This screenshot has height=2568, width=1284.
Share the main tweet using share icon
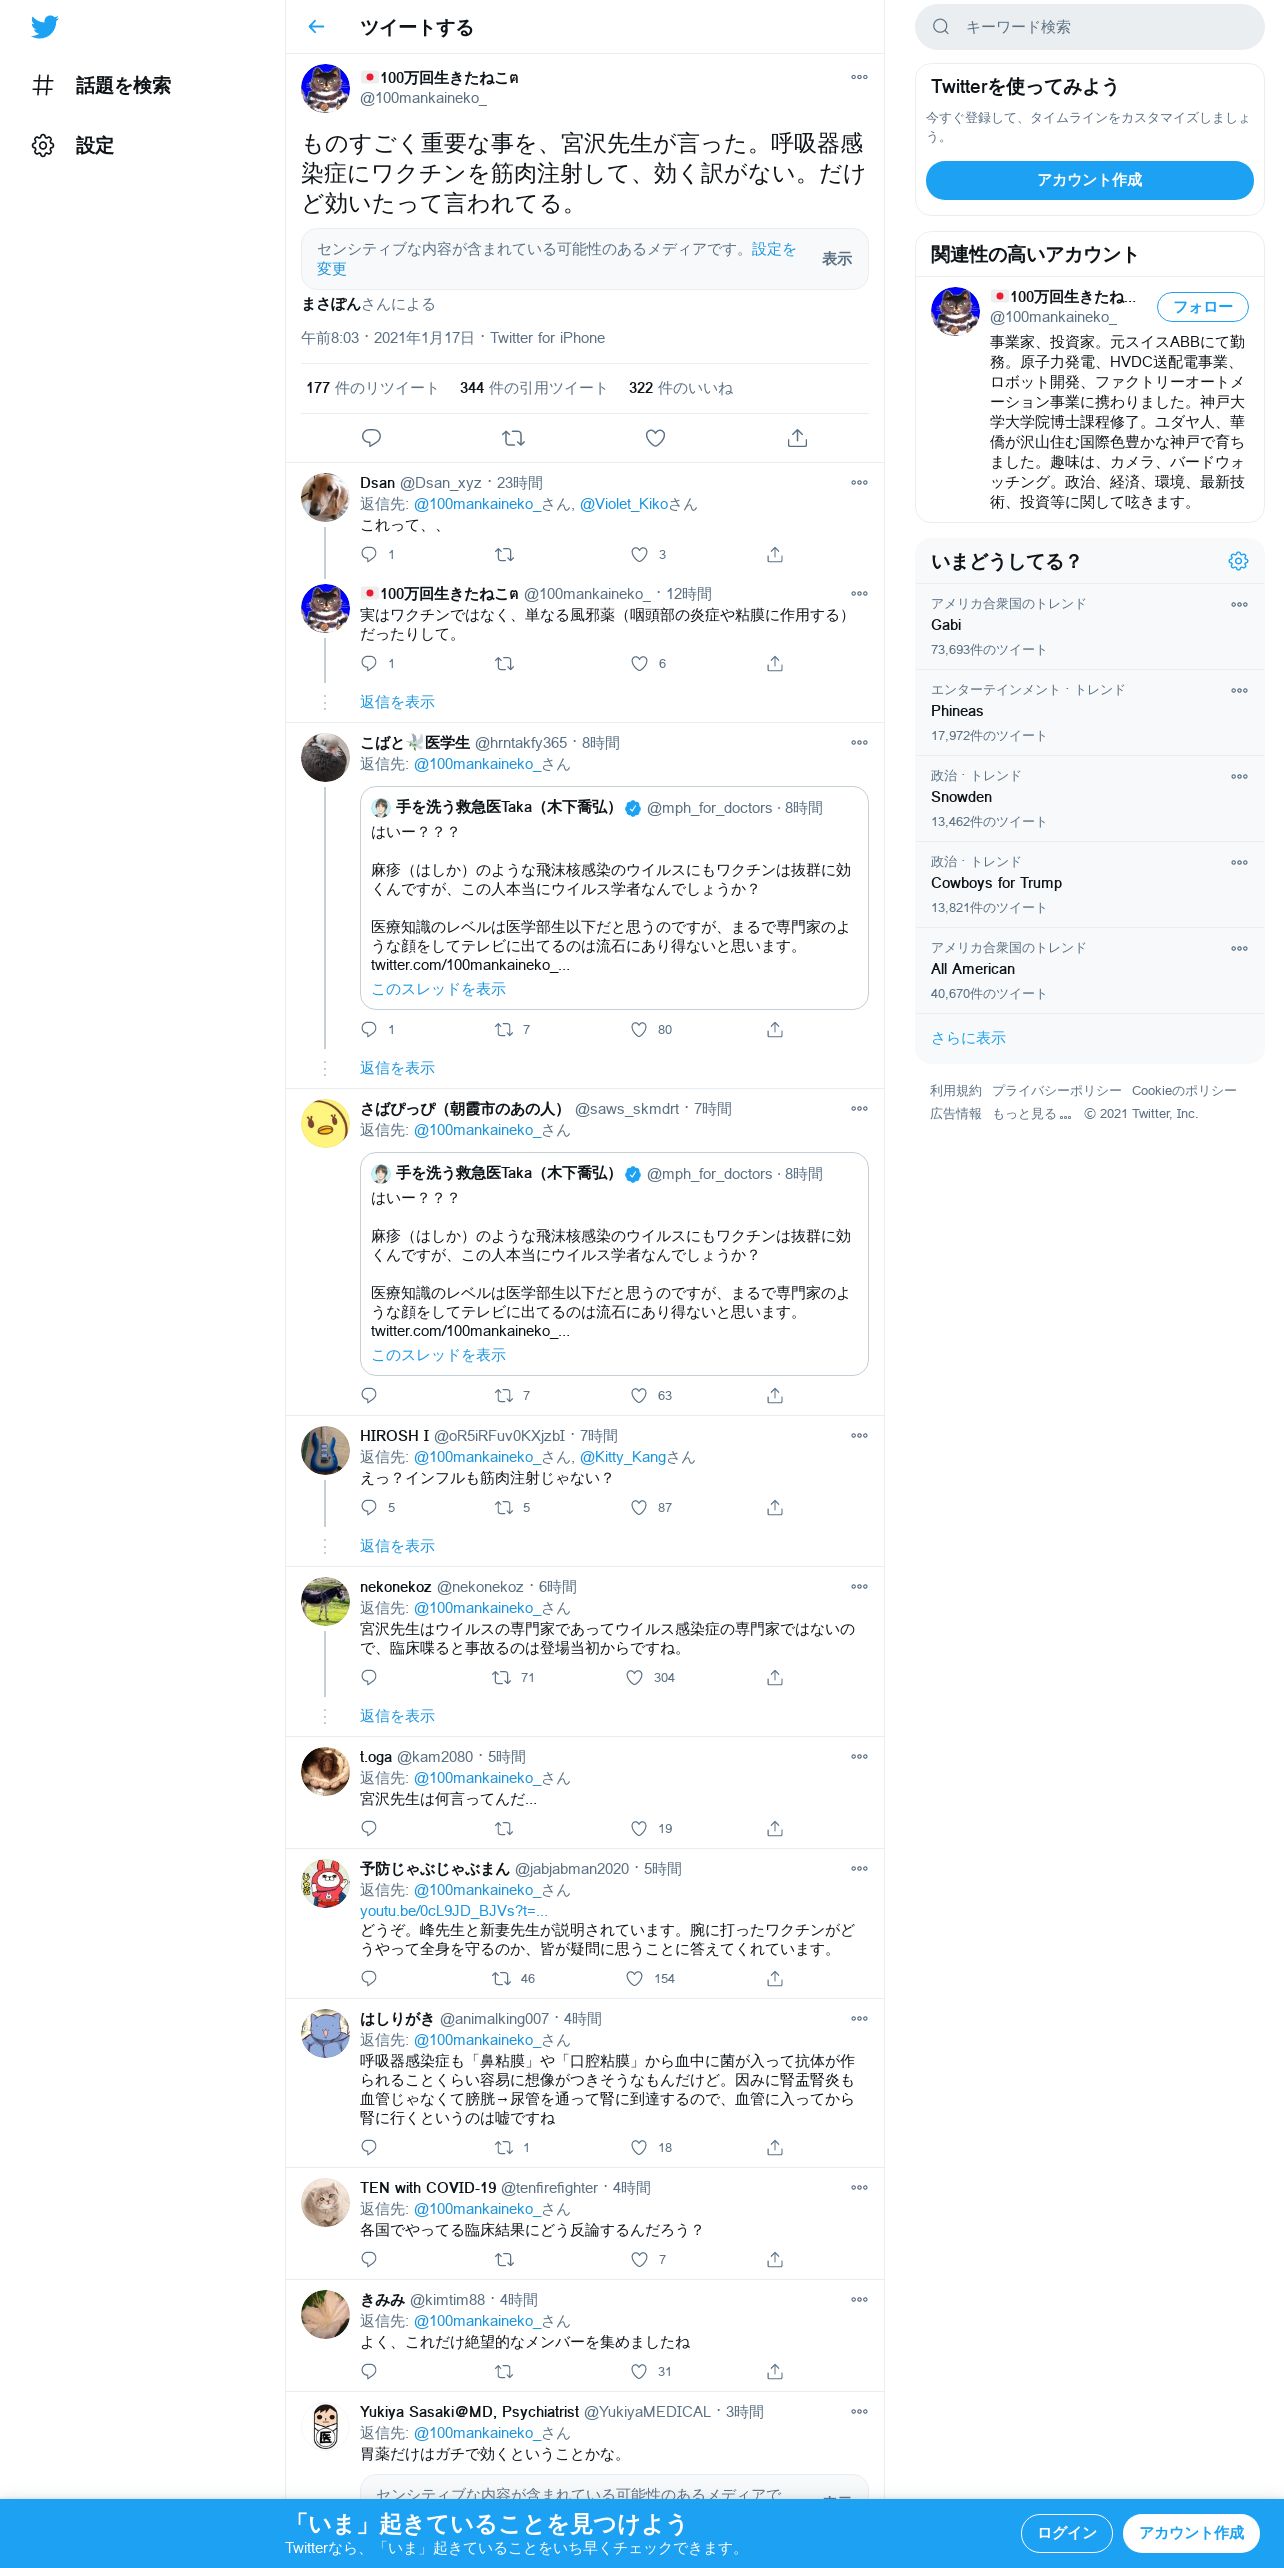tap(797, 438)
